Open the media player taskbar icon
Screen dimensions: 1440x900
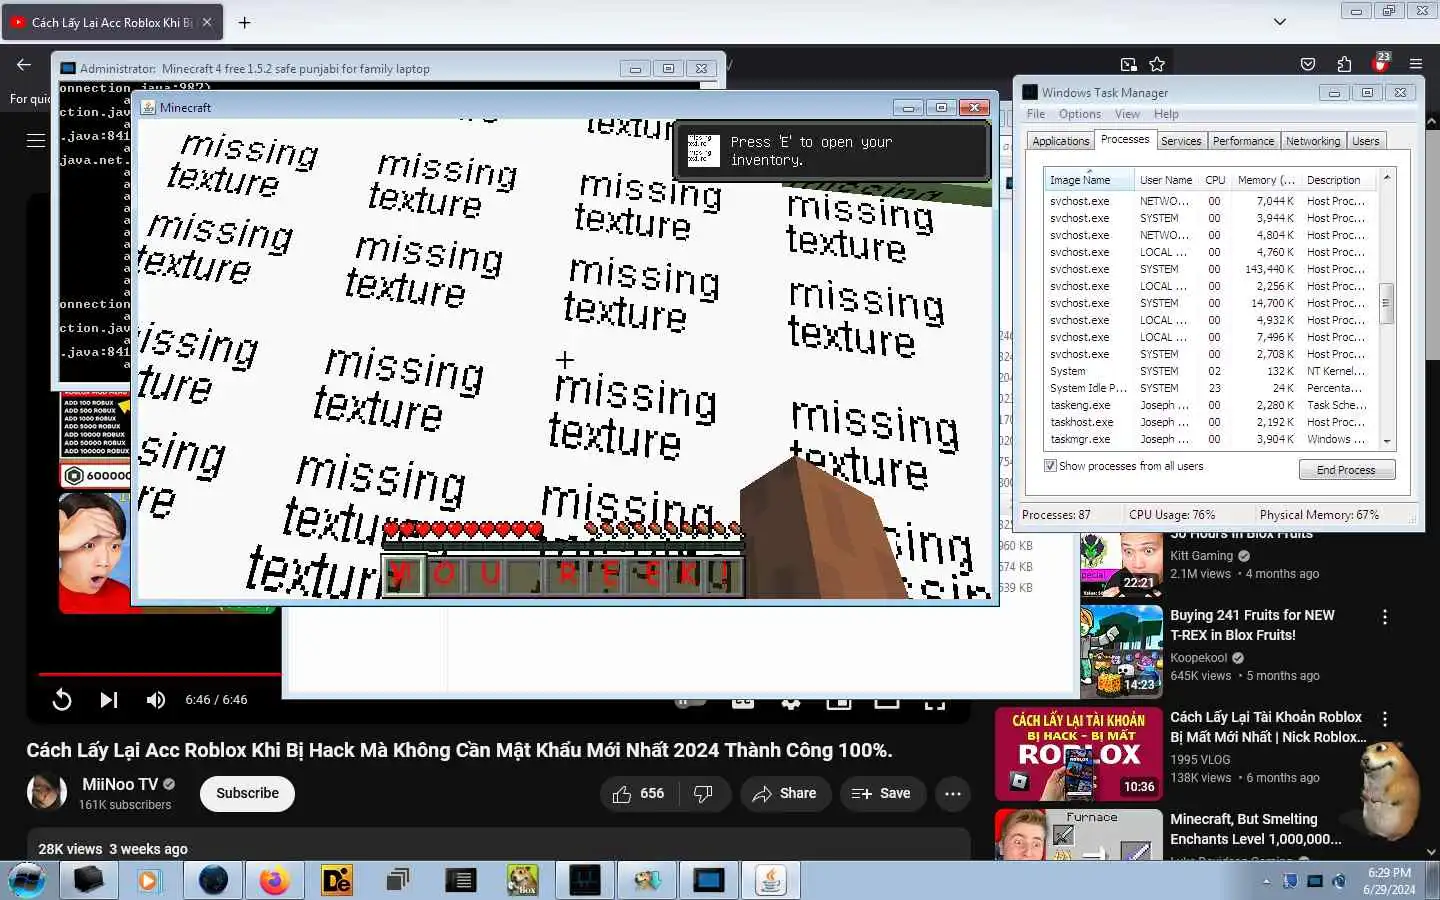tap(149, 880)
